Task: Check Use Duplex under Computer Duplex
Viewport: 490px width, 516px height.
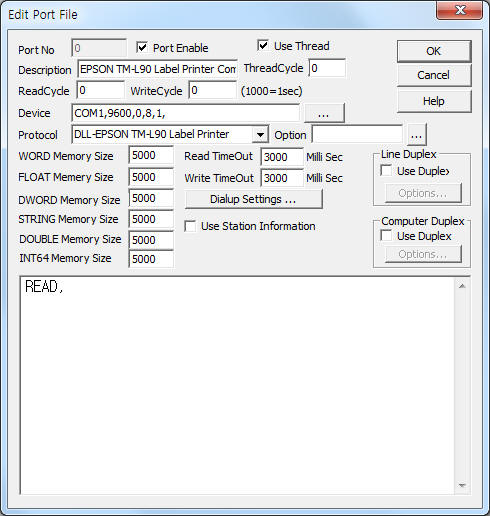Action: click(386, 236)
